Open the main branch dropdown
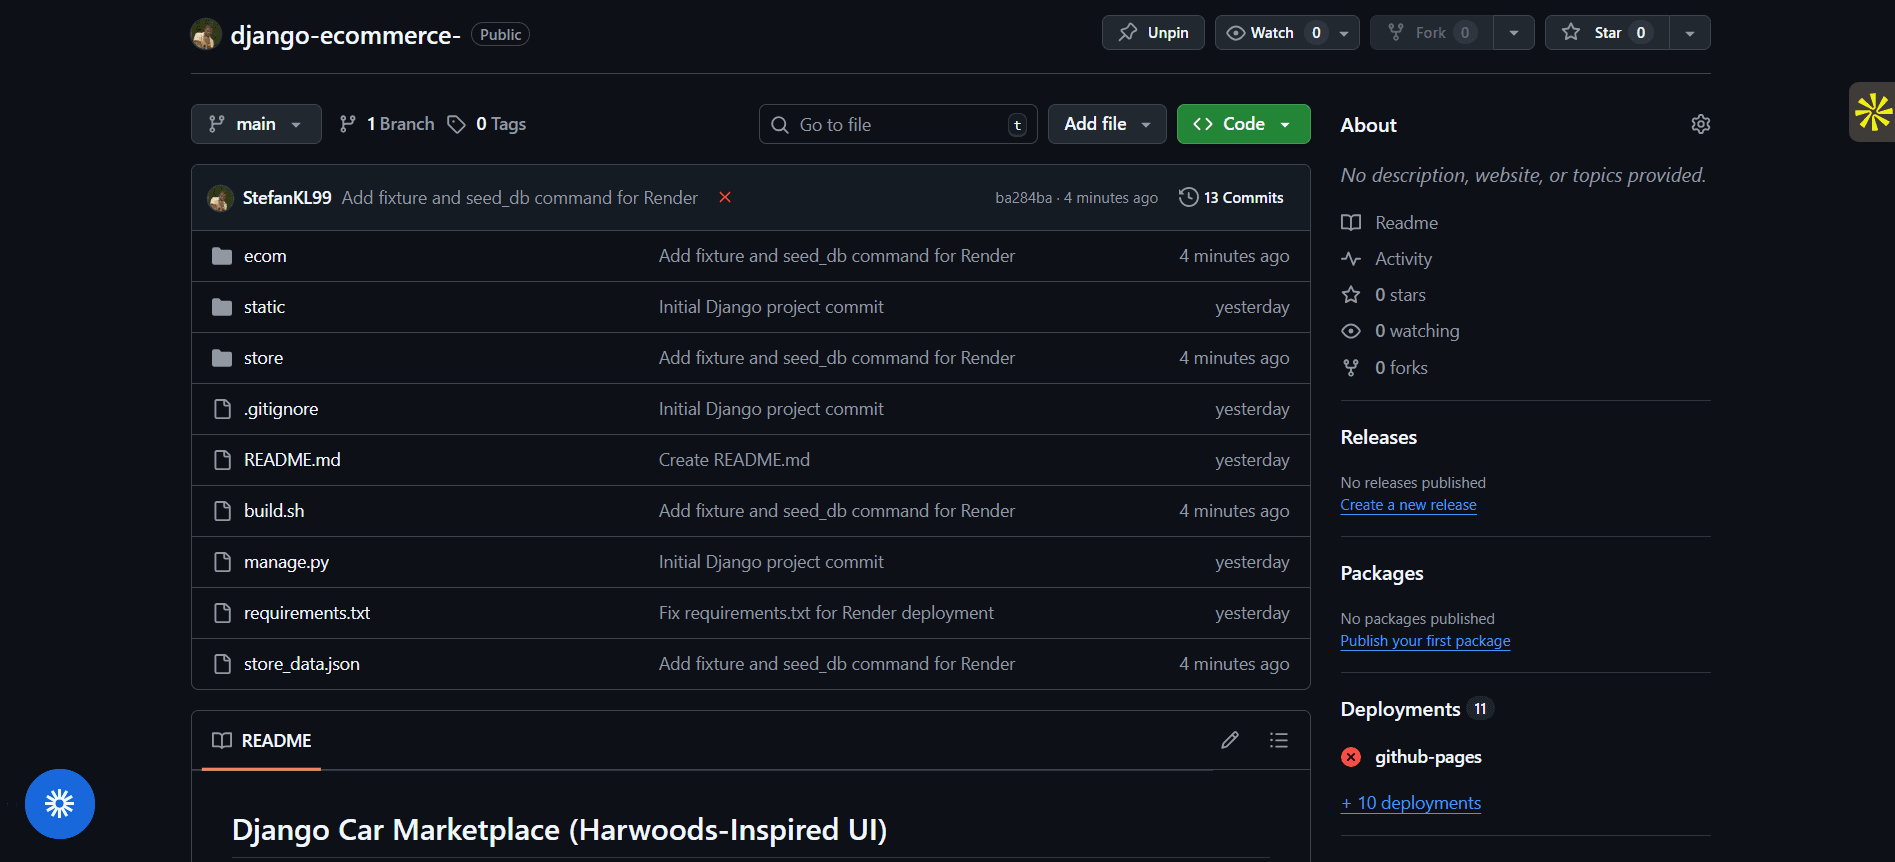Screen dimensions: 1895x862 tap(256, 124)
